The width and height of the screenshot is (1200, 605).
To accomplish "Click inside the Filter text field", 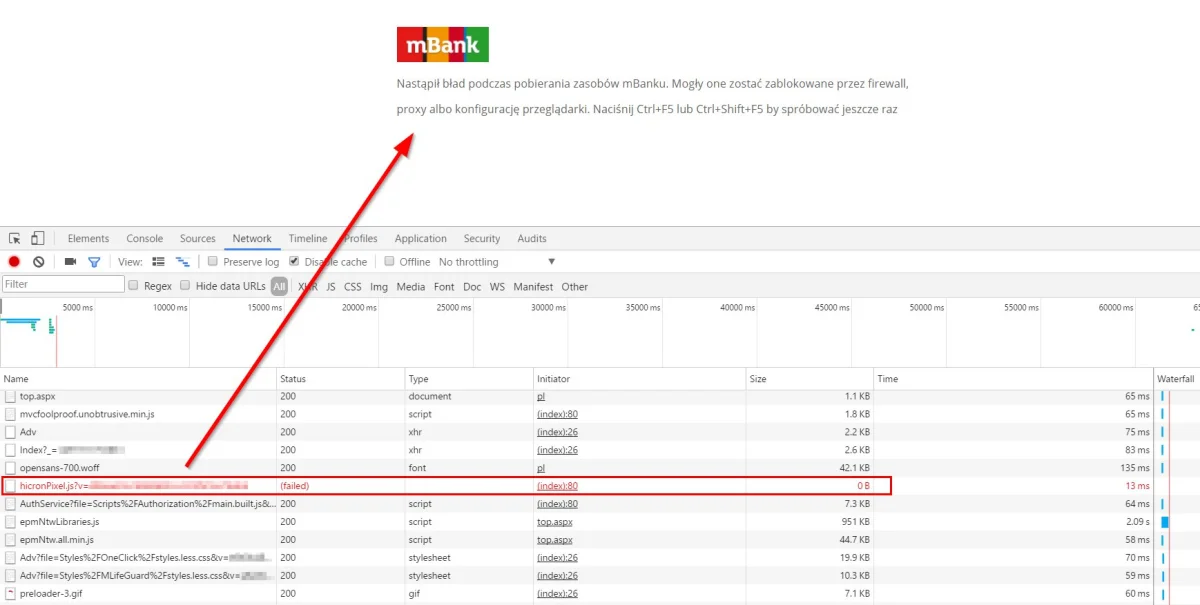I will pyautogui.click(x=62, y=285).
